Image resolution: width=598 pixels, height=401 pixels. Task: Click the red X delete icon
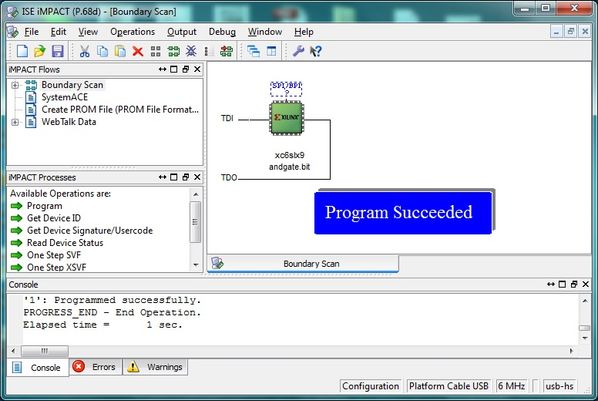click(x=138, y=51)
